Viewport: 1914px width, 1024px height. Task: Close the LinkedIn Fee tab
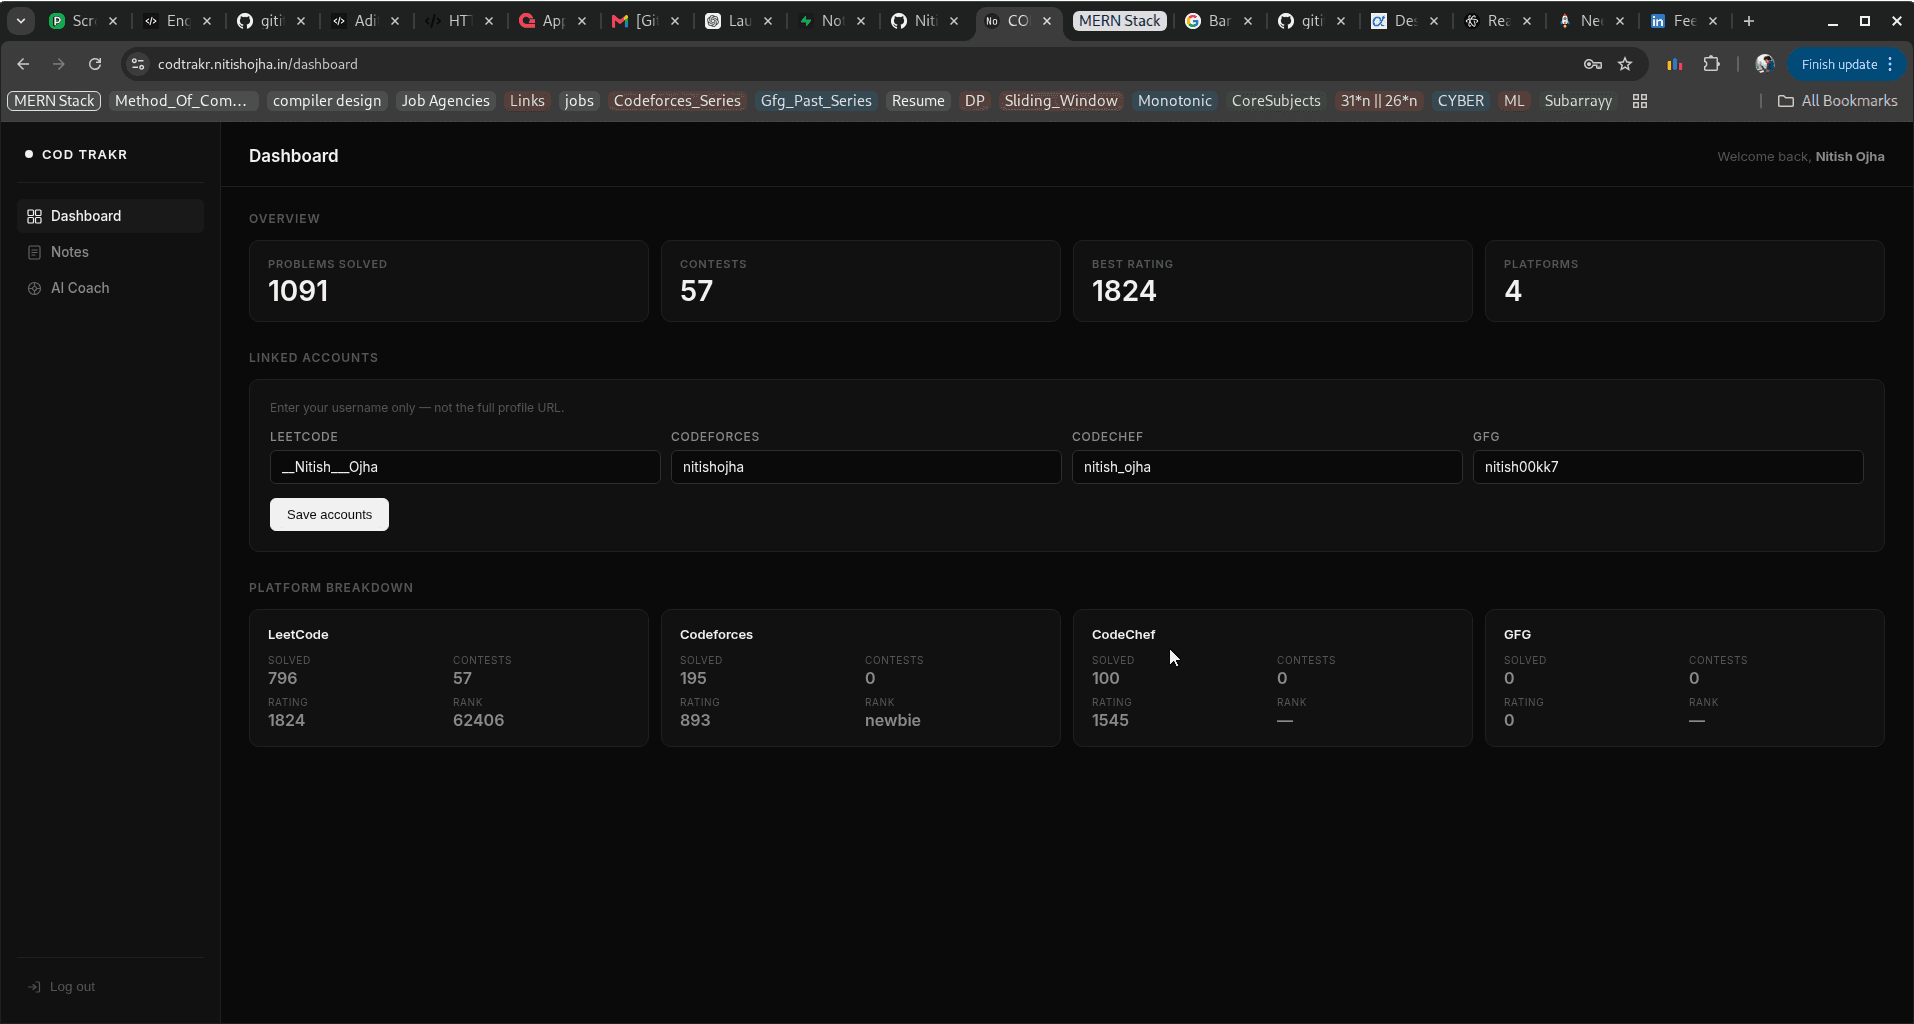pos(1713,21)
